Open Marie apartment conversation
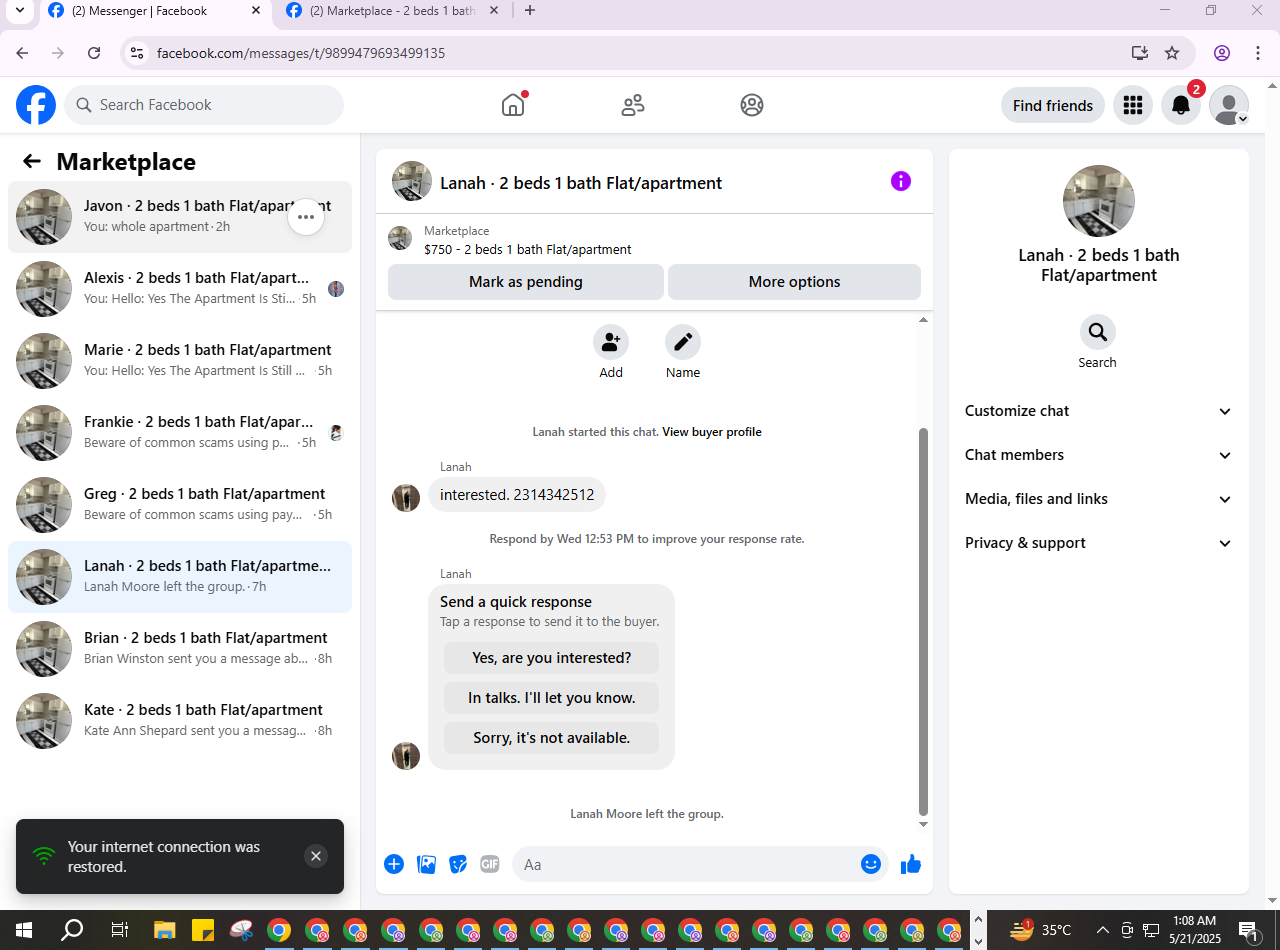Viewport: 1280px width, 950px height. pyautogui.click(x=180, y=360)
